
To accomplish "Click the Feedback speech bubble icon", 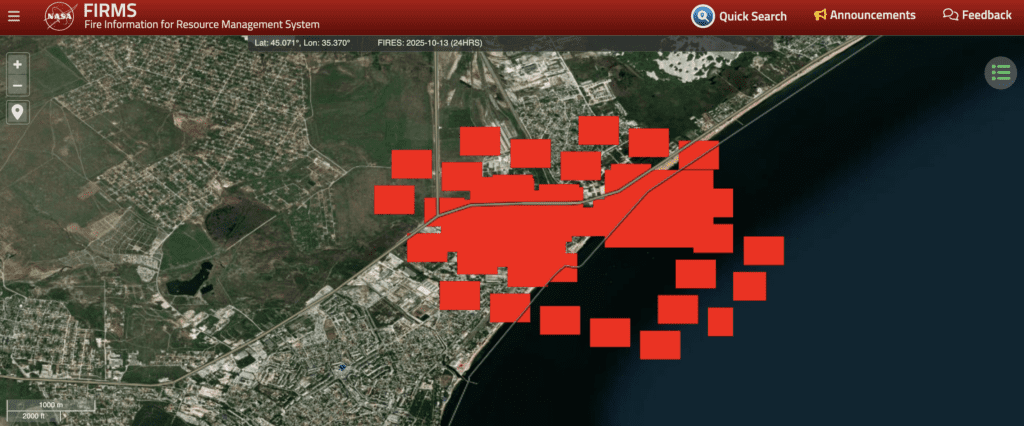I will 950,15.
